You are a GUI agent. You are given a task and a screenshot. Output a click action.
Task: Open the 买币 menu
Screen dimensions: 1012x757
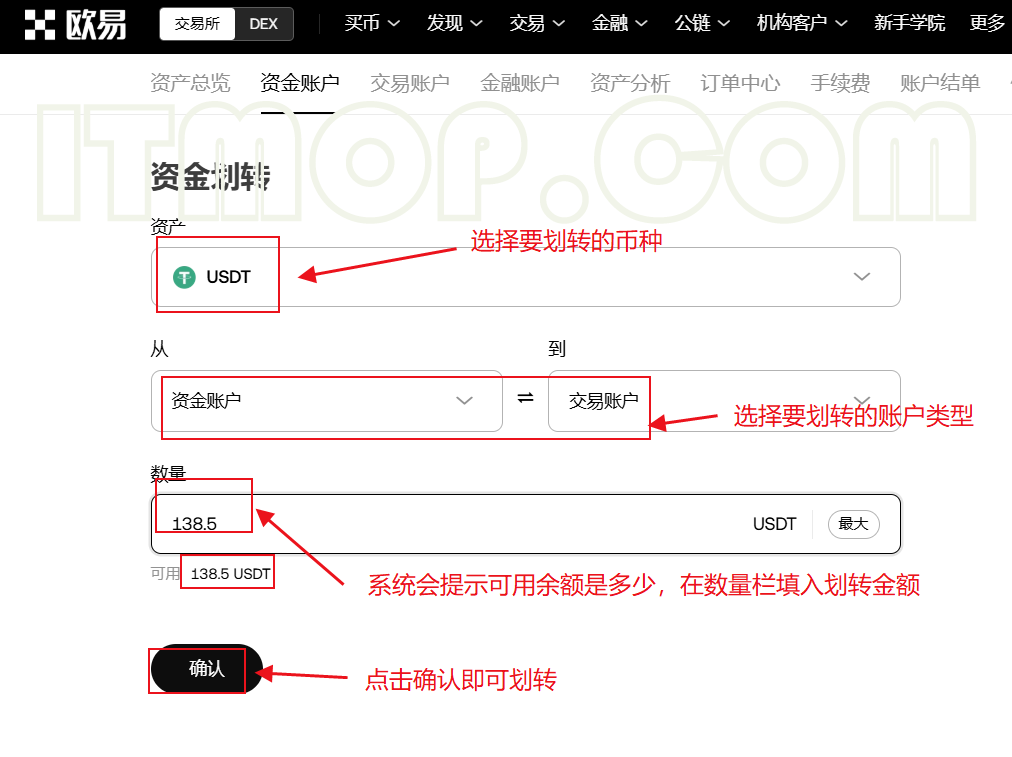[371, 23]
